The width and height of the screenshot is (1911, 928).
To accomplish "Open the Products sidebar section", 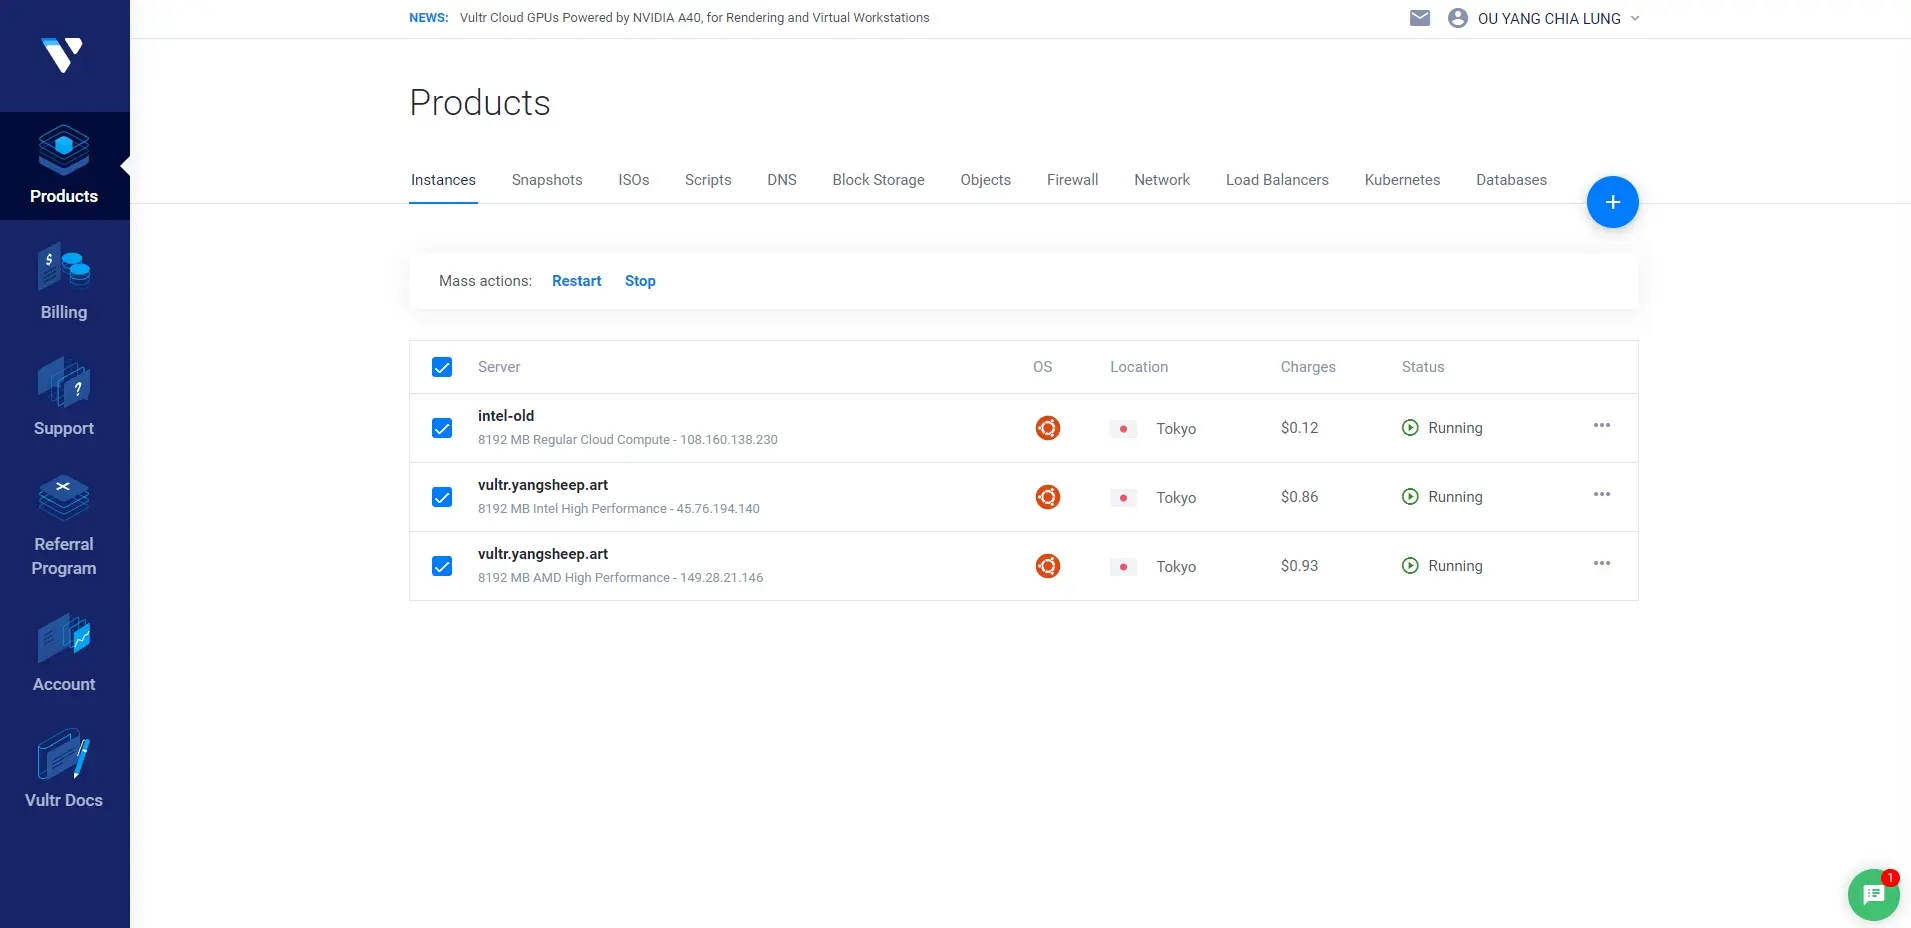I will tap(64, 166).
